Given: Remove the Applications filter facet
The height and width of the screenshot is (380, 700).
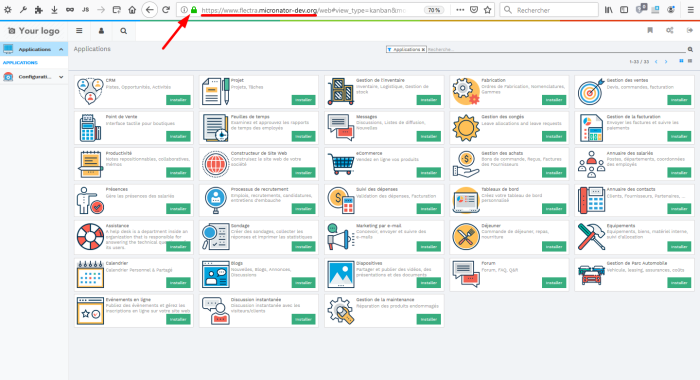Looking at the screenshot, I should point(423,50).
